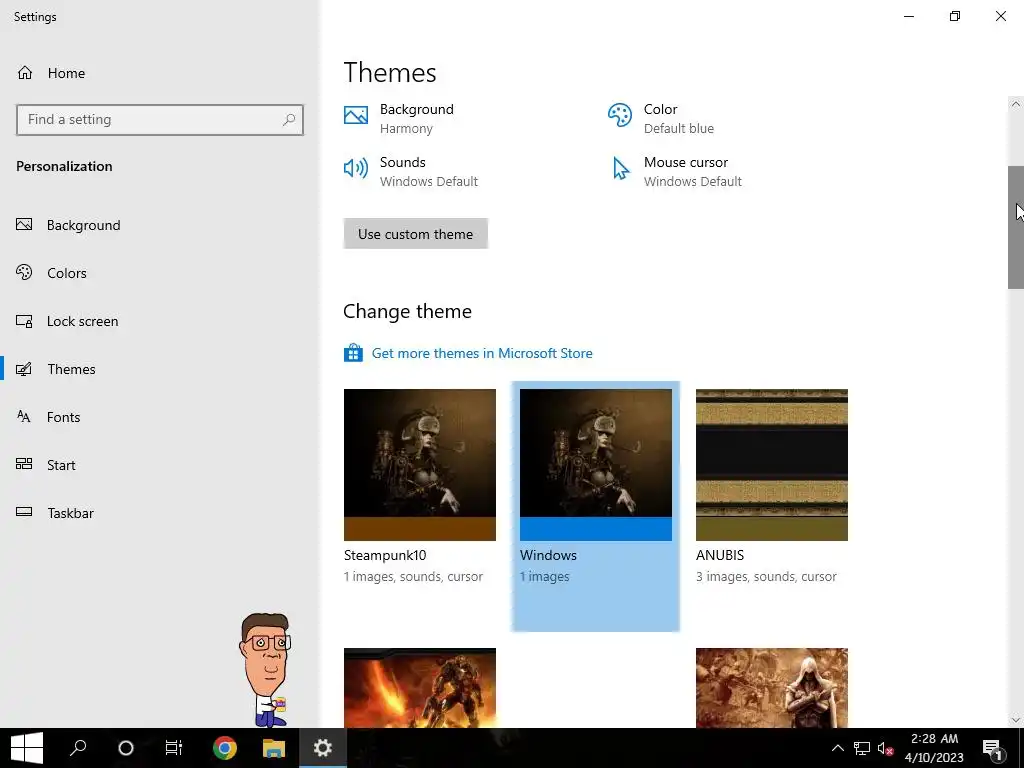Click the Fonts icon in sidebar
This screenshot has height=768, width=1024.
click(24, 417)
